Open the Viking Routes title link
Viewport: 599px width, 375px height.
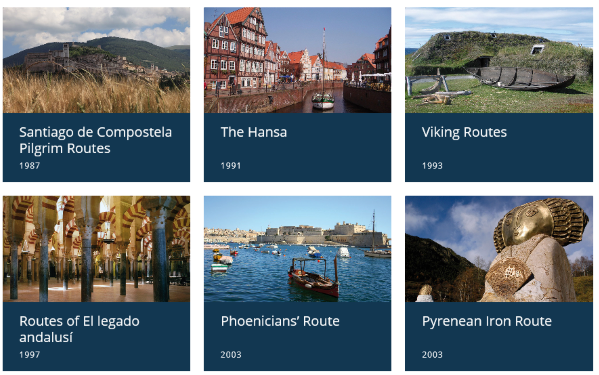pyautogui.click(x=464, y=132)
